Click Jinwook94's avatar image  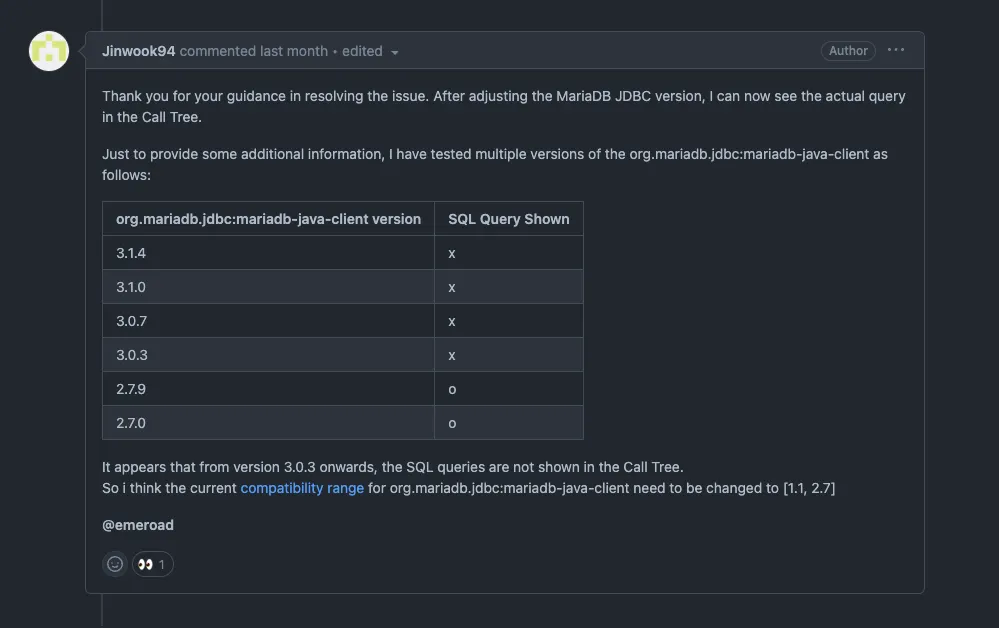click(49, 51)
